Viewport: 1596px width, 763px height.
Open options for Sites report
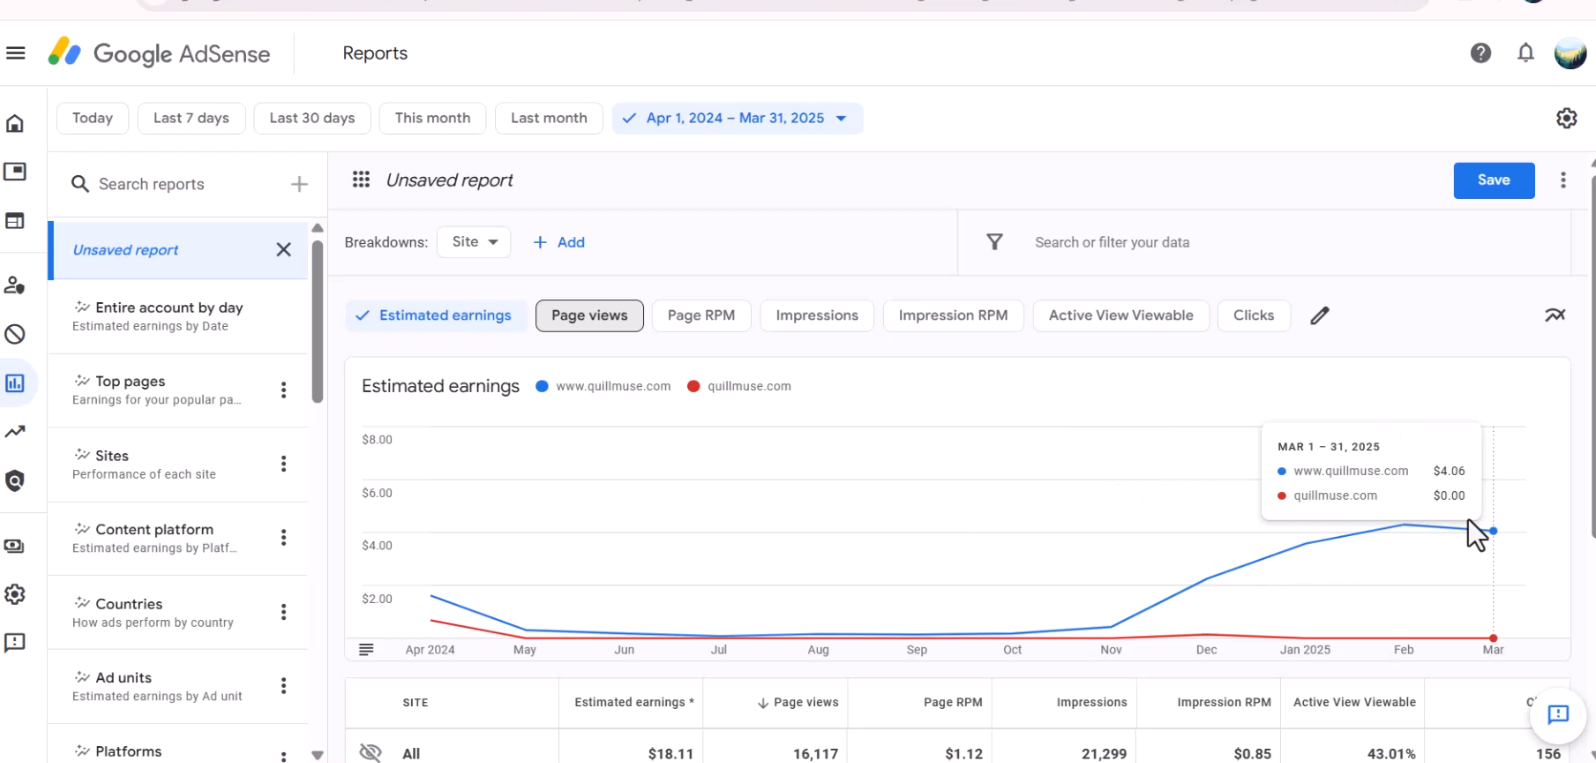tap(284, 464)
